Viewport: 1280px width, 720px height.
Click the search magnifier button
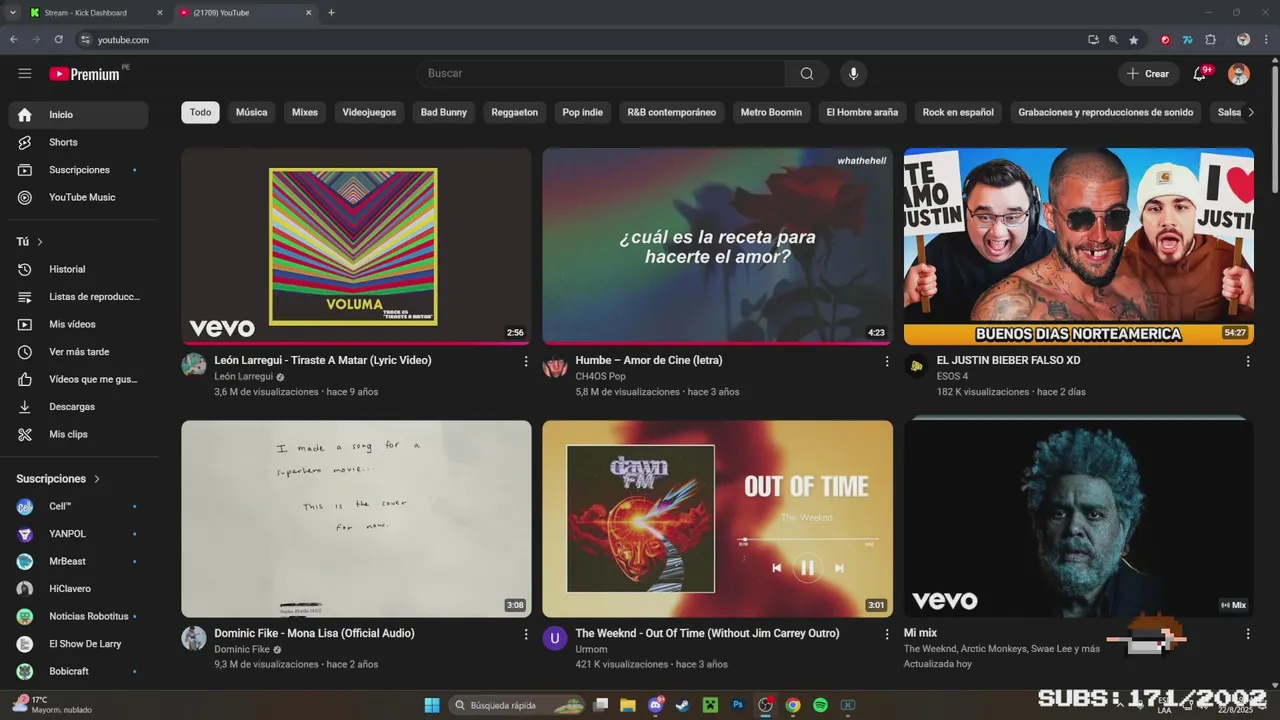click(x=807, y=73)
